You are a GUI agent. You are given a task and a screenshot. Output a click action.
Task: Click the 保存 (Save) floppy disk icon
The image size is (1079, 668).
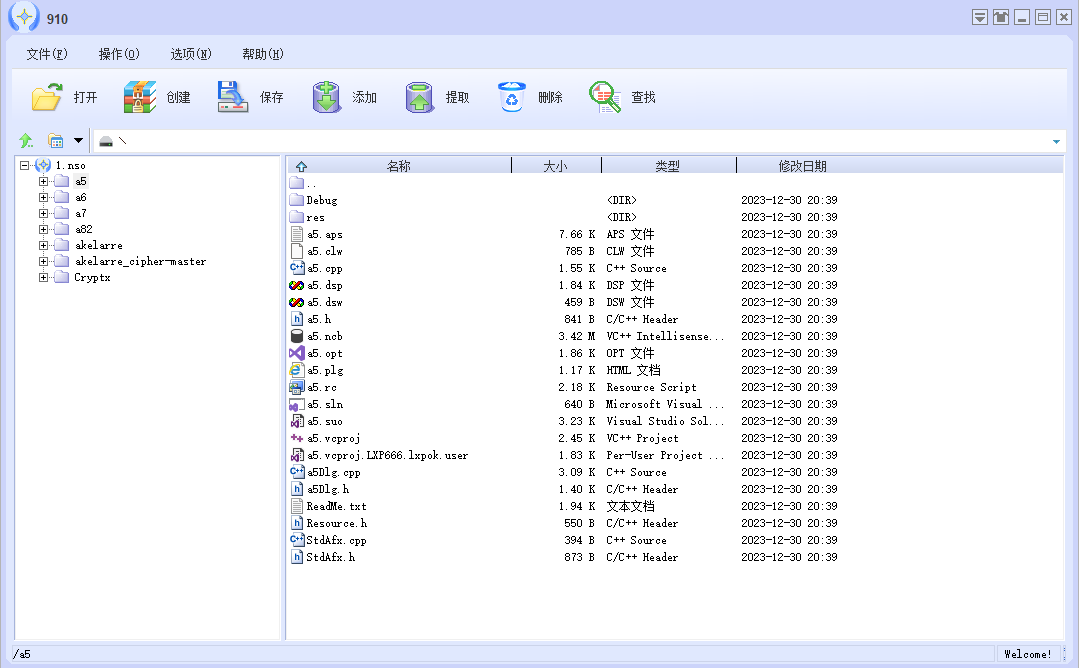(233, 97)
